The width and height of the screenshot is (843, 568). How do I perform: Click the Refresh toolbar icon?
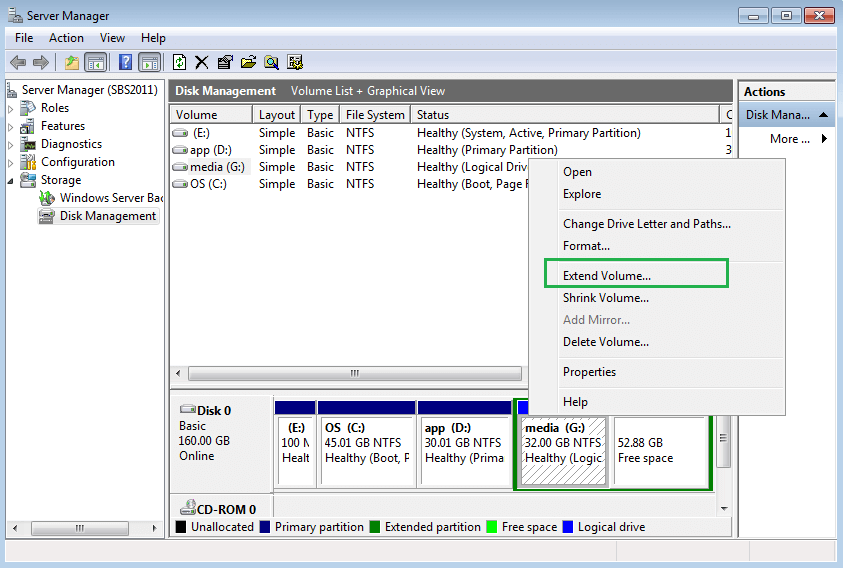pyautogui.click(x=179, y=62)
